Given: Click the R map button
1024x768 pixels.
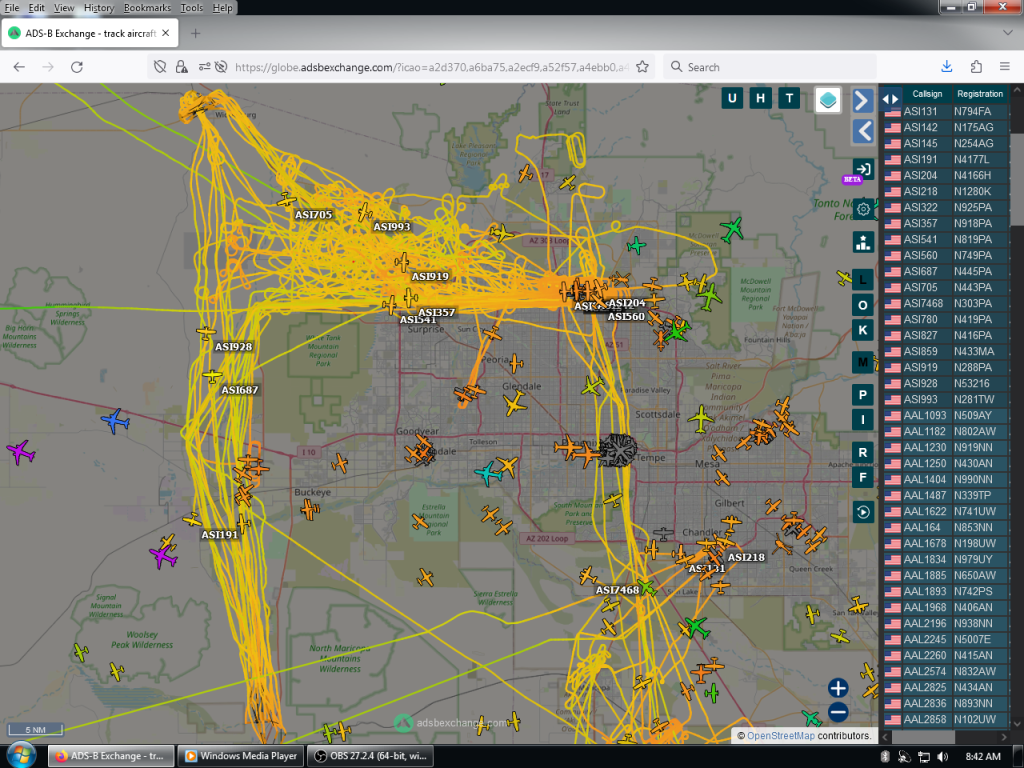Looking at the screenshot, I should point(863,452).
